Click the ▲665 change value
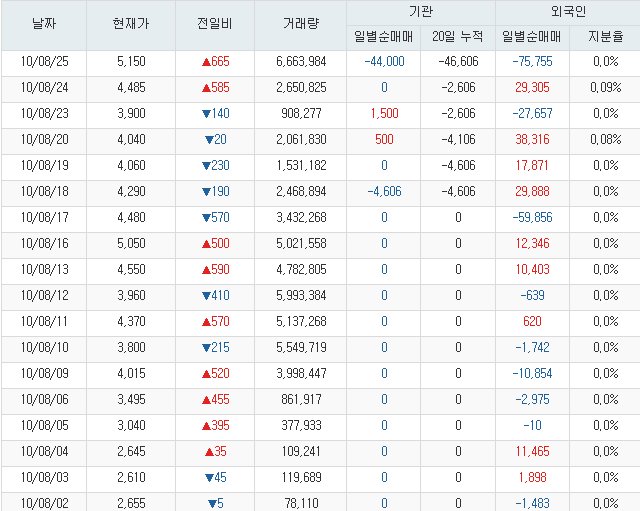The height and width of the screenshot is (511, 640). (x=216, y=62)
